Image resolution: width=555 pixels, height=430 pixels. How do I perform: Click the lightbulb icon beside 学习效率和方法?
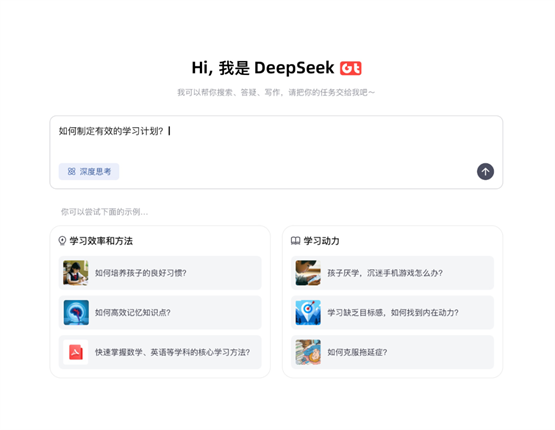pyautogui.click(x=62, y=241)
